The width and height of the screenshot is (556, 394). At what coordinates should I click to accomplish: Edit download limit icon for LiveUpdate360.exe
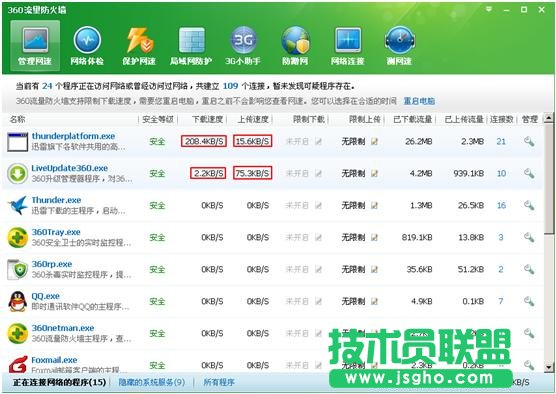click(318, 173)
